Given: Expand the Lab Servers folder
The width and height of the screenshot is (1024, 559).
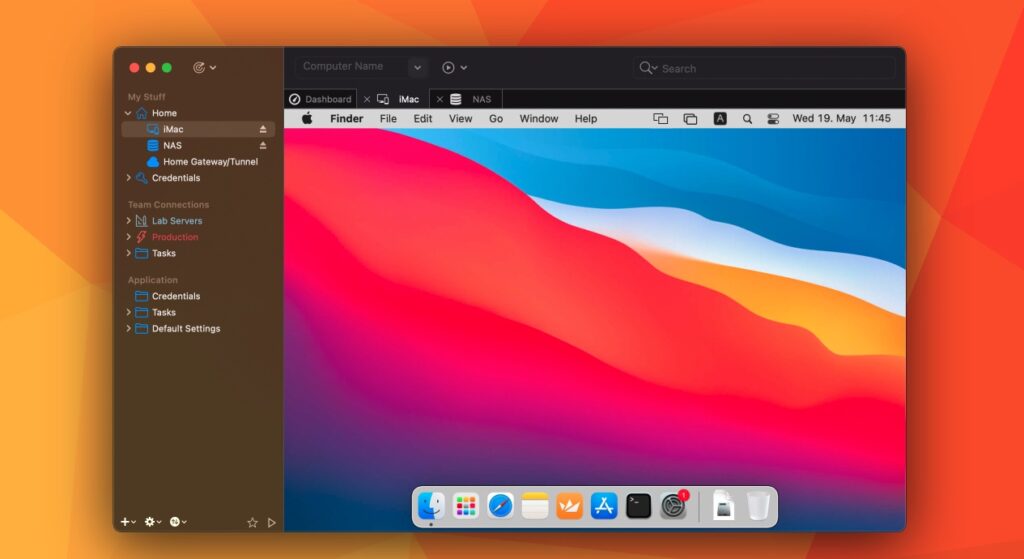Looking at the screenshot, I should tap(128, 221).
